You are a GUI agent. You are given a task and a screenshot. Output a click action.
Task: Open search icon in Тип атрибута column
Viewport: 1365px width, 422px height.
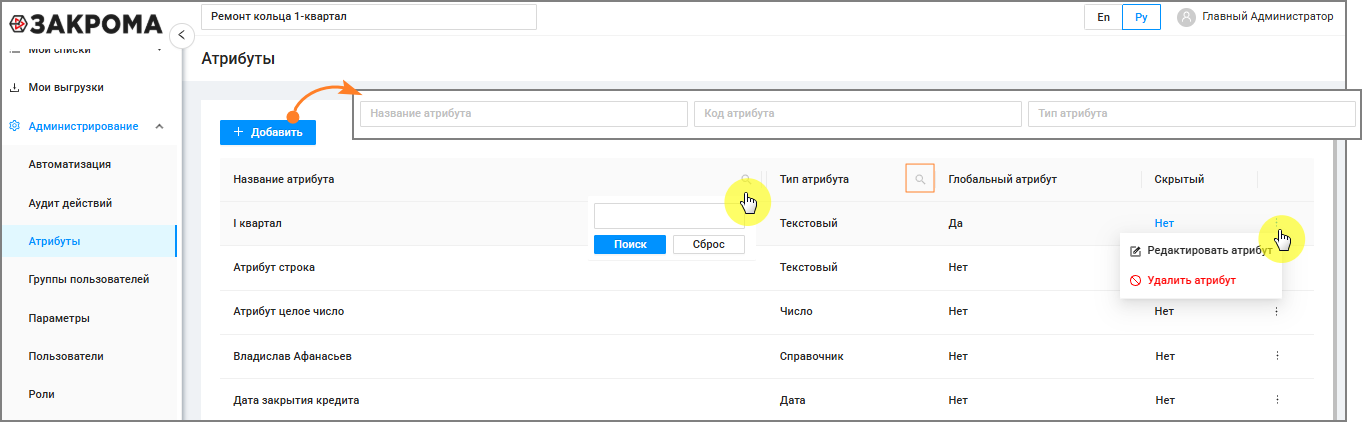pos(920,179)
